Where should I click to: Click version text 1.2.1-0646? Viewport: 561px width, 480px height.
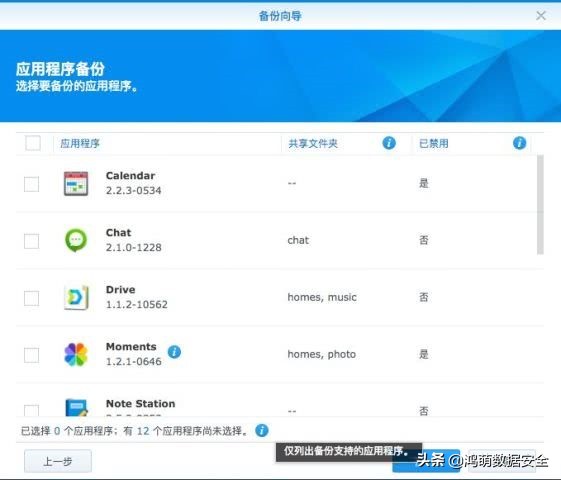tap(133, 361)
